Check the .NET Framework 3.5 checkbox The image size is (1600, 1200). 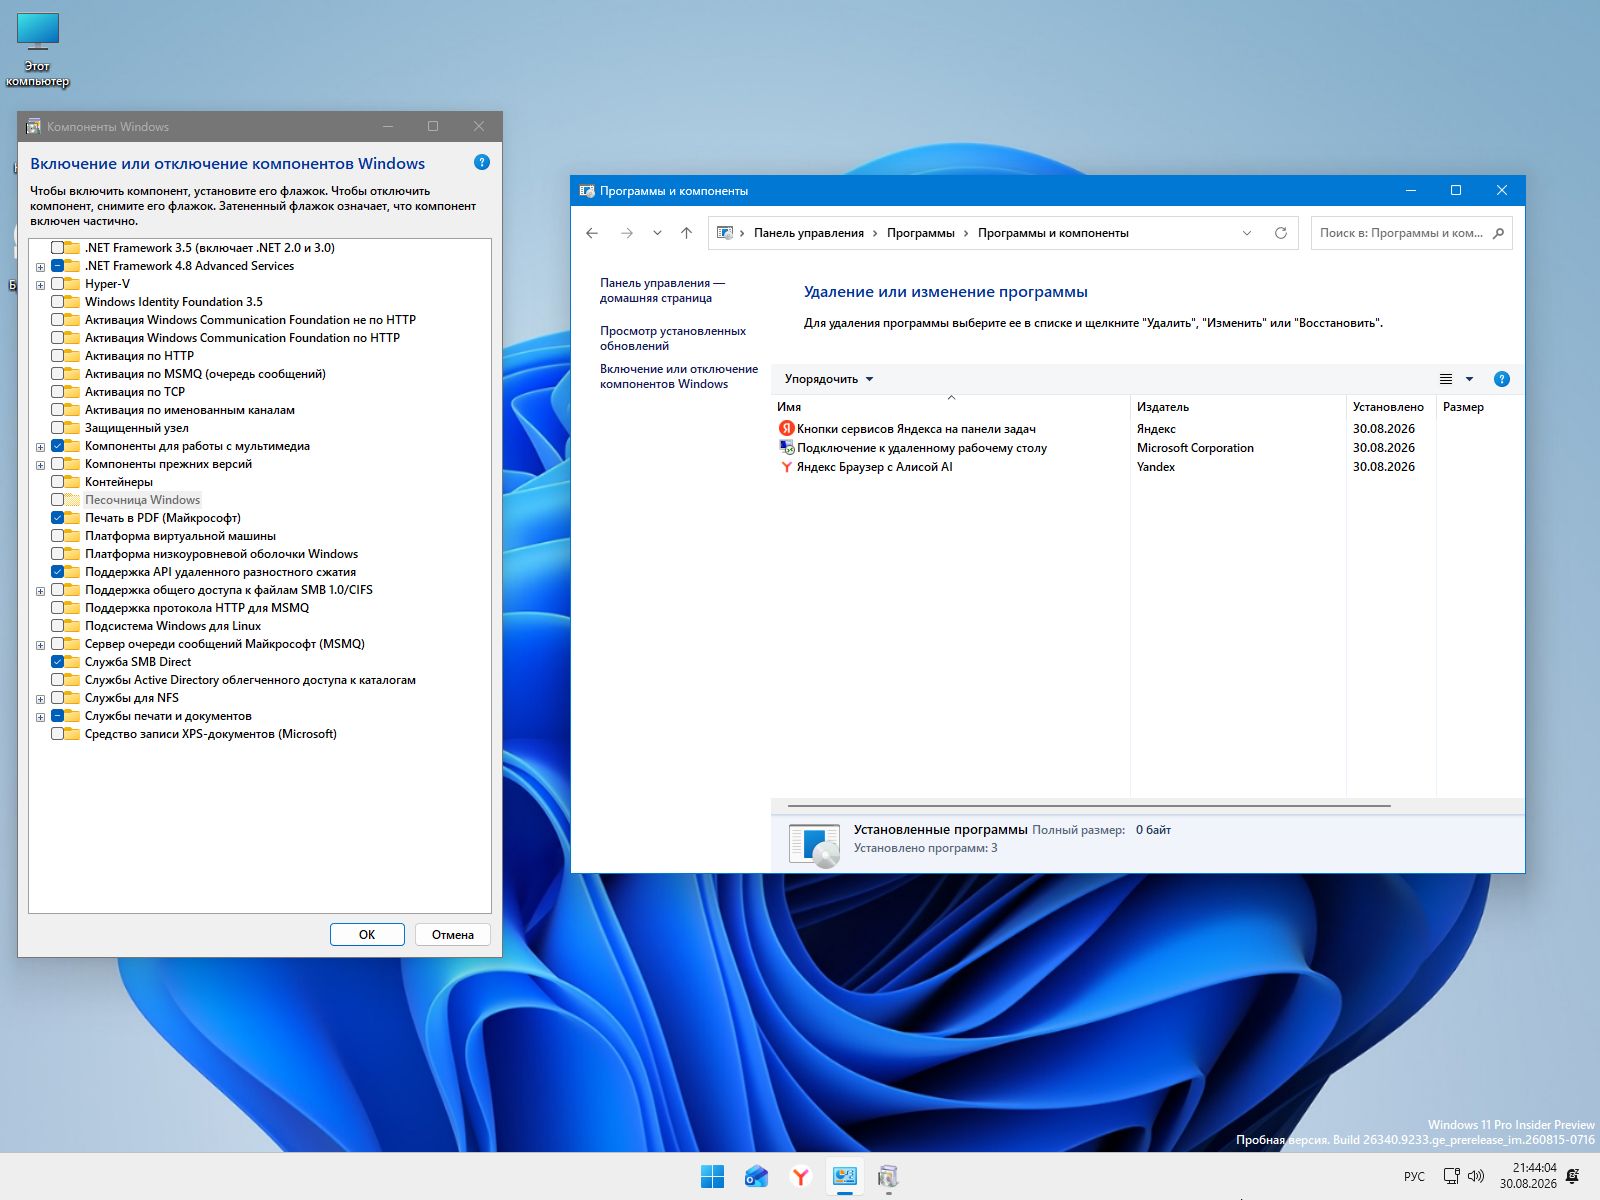pos(57,248)
